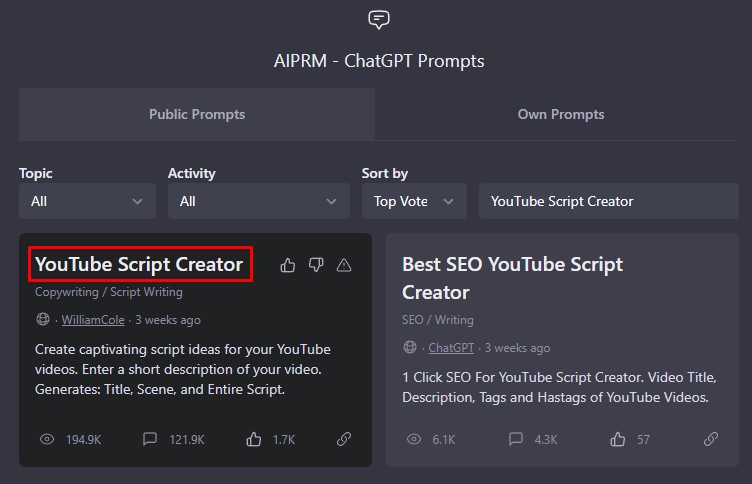
Task: Click the chat bubble icon above the title
Action: 379,20
